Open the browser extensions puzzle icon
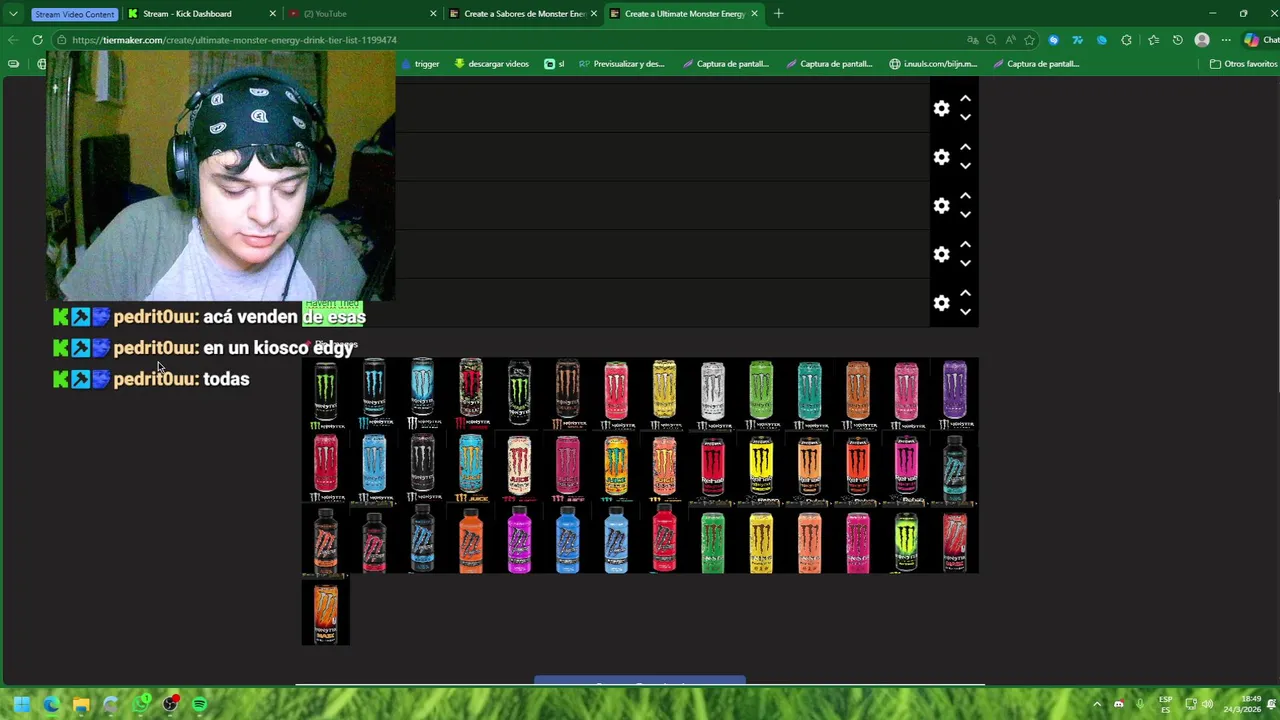The height and width of the screenshot is (720, 1280). coord(1127,40)
